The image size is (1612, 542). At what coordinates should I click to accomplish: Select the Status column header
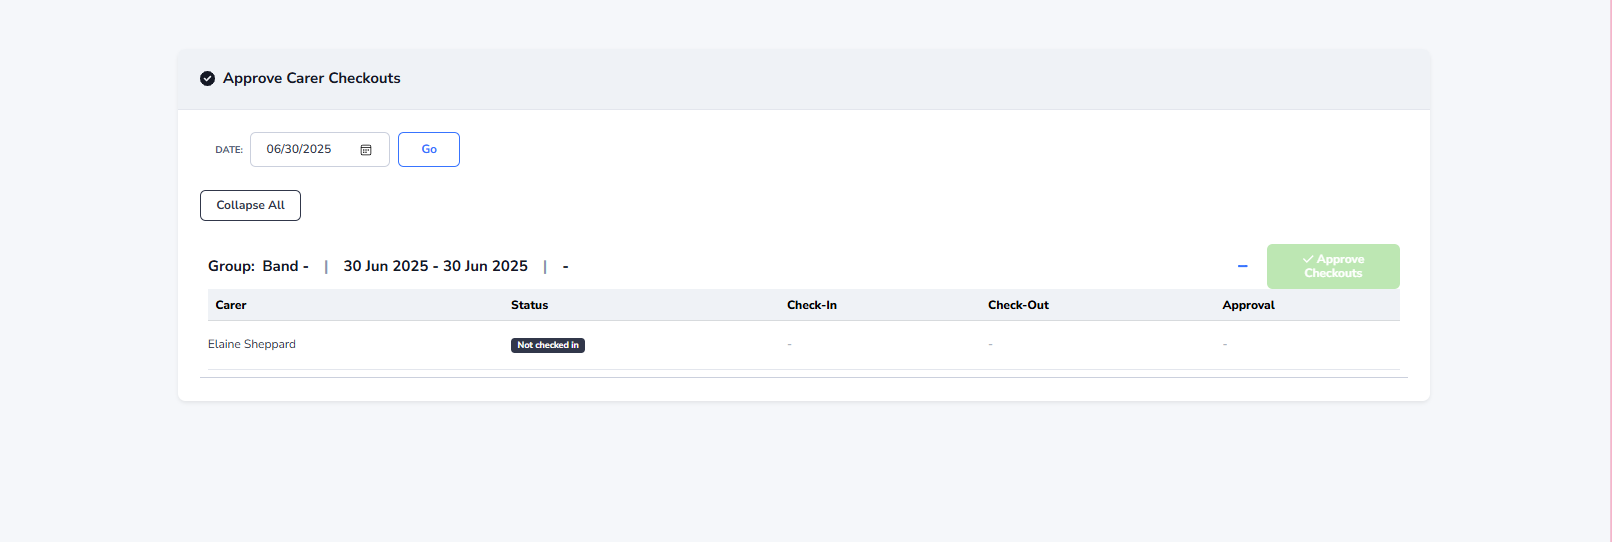tap(529, 305)
